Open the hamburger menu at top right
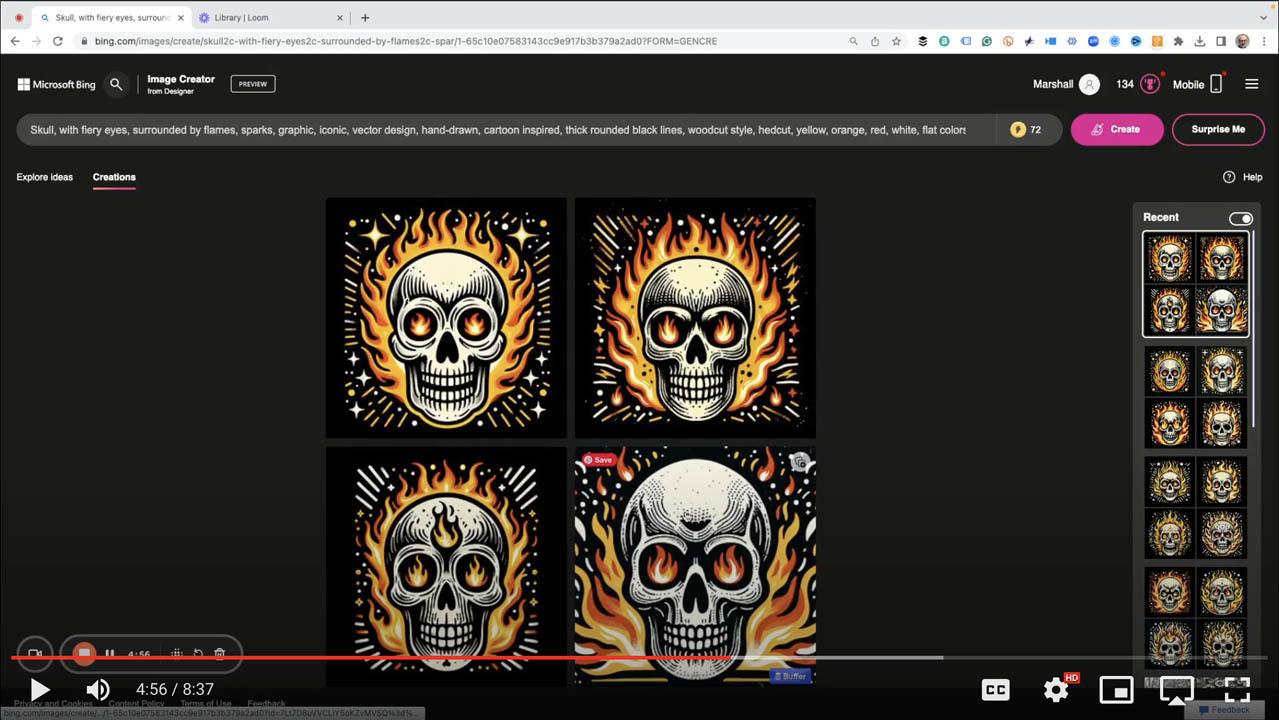1279x720 pixels. (1251, 85)
